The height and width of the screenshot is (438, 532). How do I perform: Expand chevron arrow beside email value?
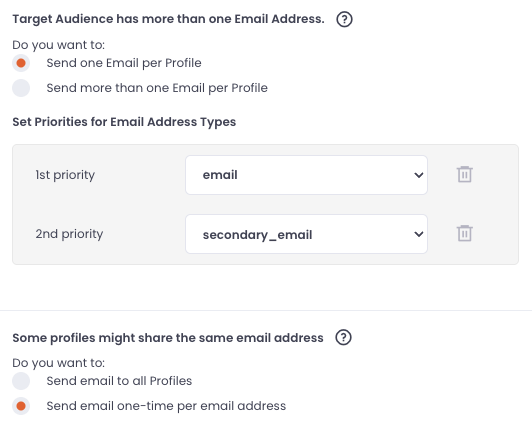(419, 175)
